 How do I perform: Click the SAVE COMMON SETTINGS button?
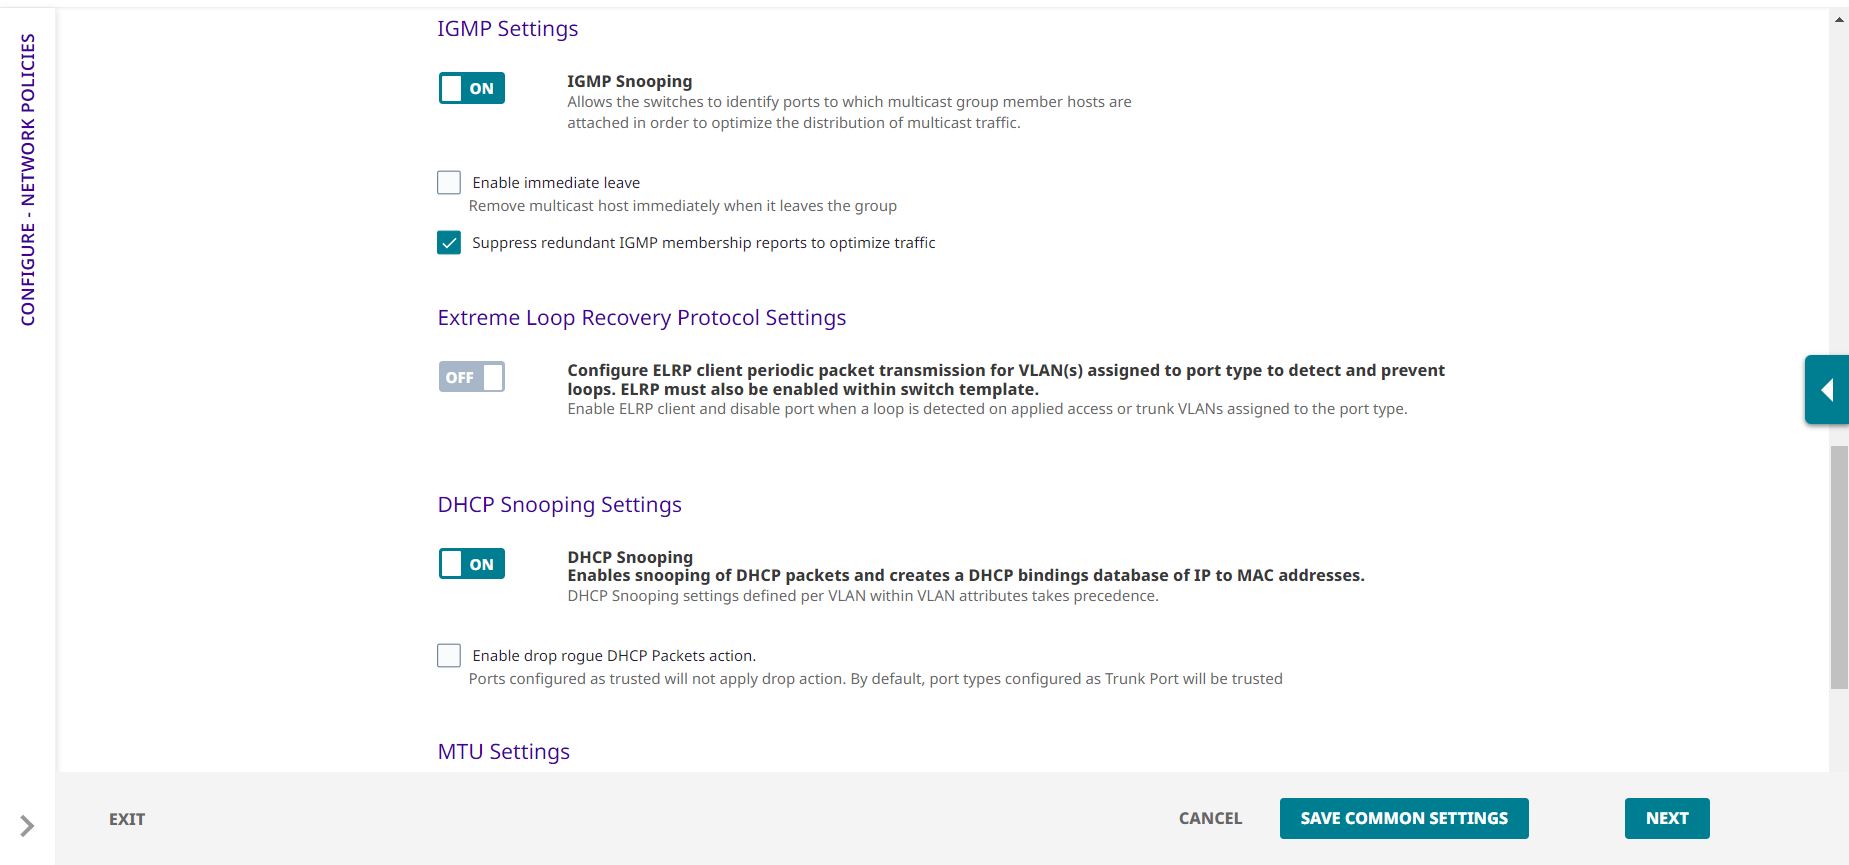[x=1404, y=818]
